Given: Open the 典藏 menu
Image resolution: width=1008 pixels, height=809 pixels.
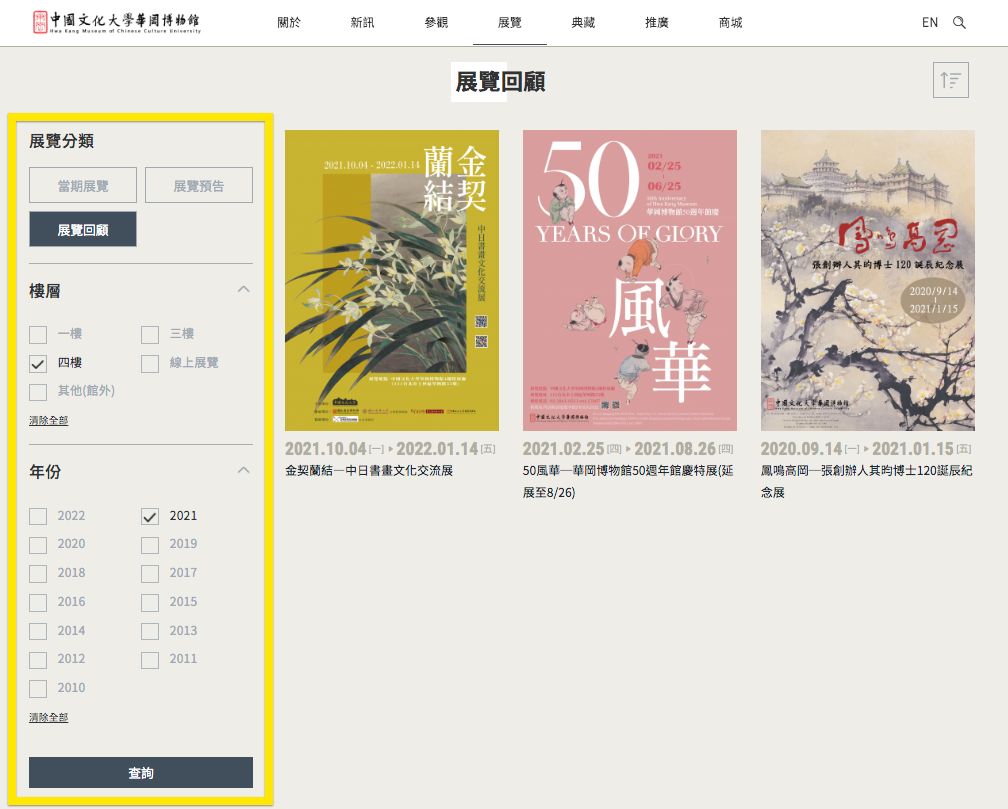Looking at the screenshot, I should tap(583, 23).
